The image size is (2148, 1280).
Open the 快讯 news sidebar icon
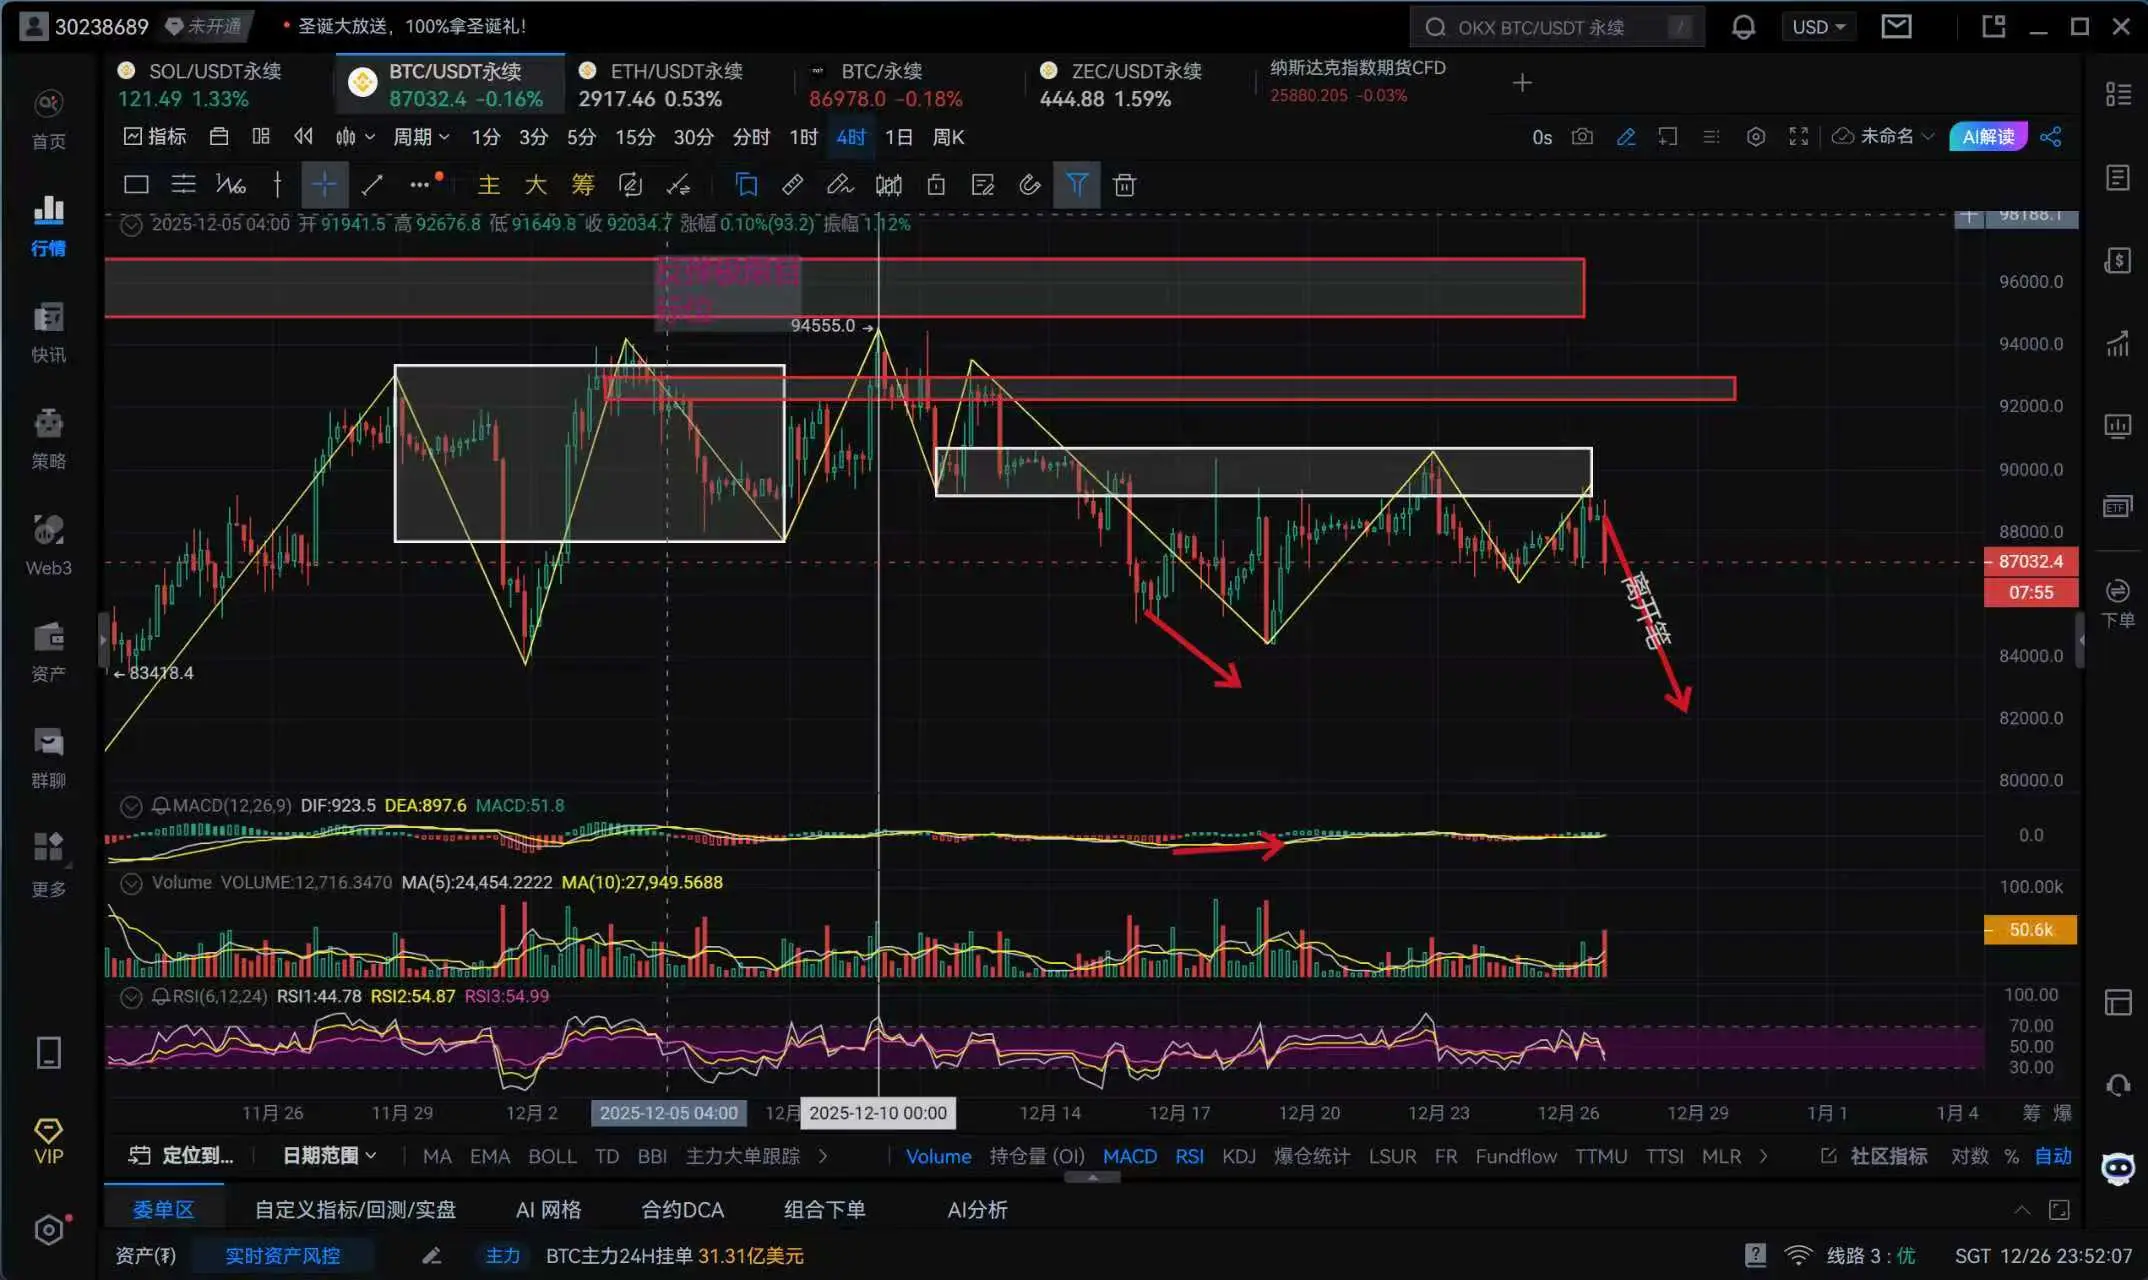tap(48, 332)
